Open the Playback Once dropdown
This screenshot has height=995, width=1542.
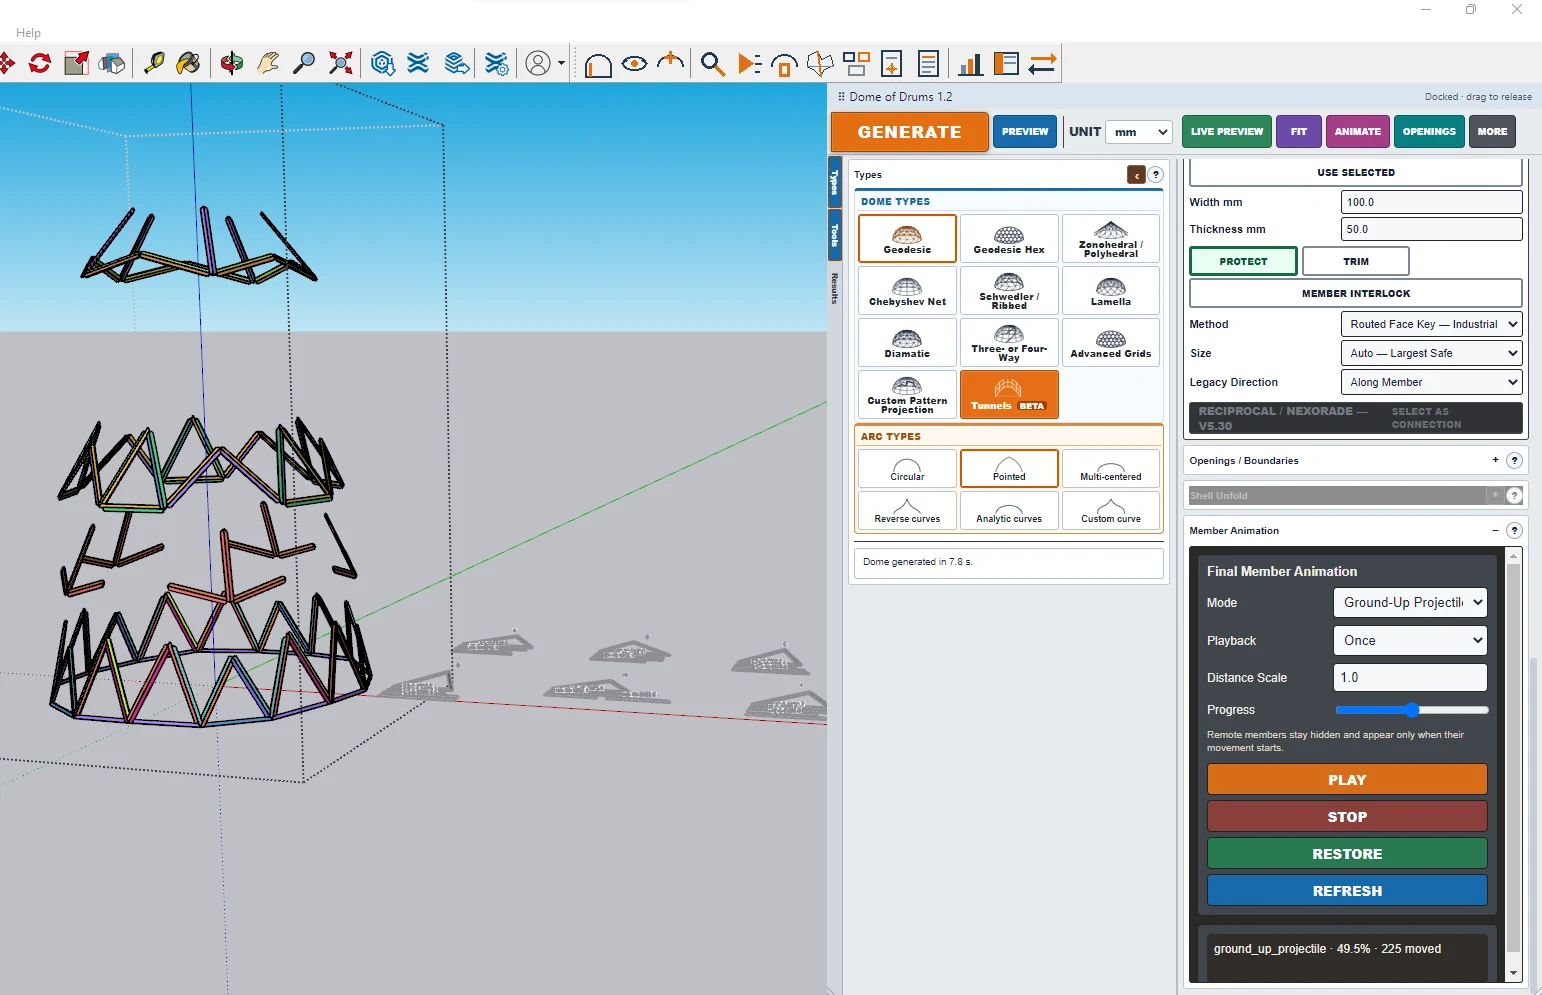click(x=1410, y=640)
